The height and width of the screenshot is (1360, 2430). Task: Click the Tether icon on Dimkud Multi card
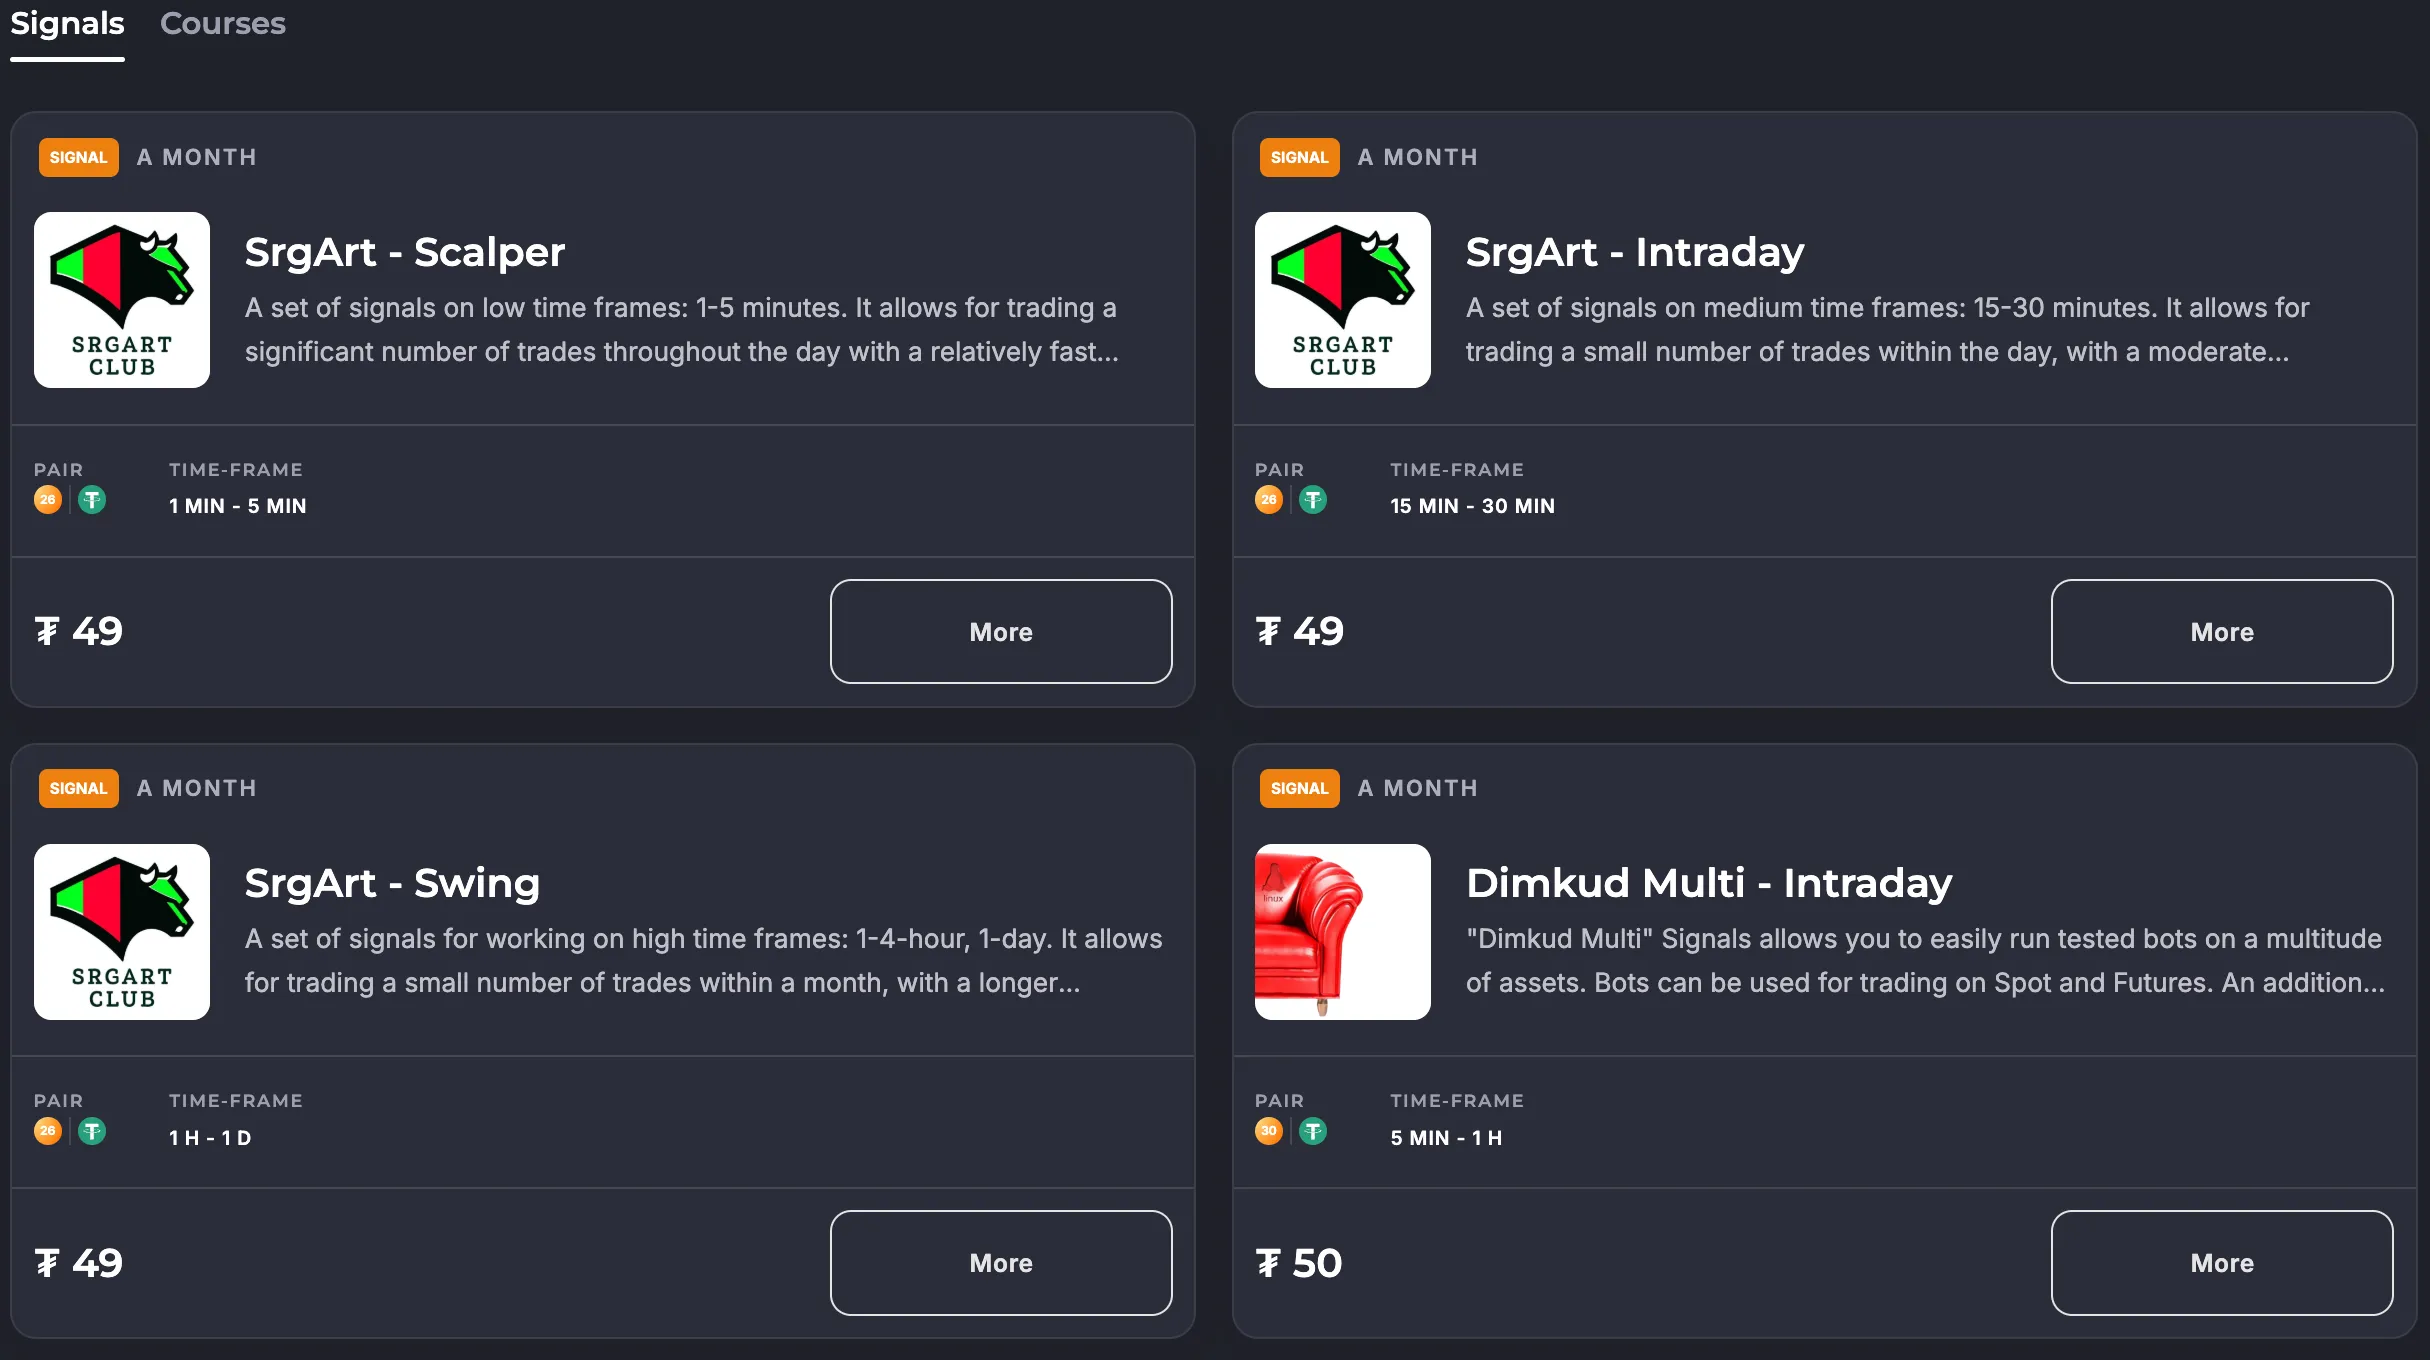[x=1313, y=1131]
